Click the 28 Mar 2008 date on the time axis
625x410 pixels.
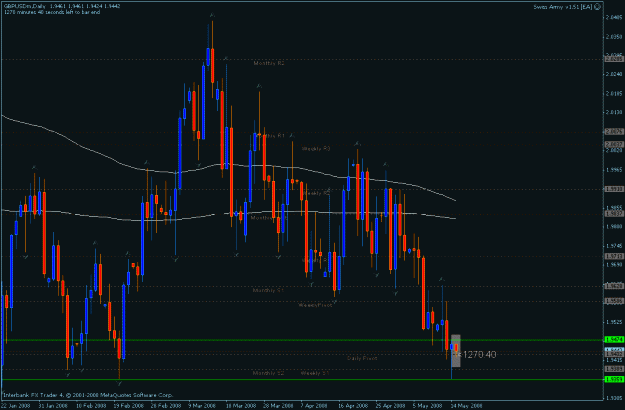[278, 406]
